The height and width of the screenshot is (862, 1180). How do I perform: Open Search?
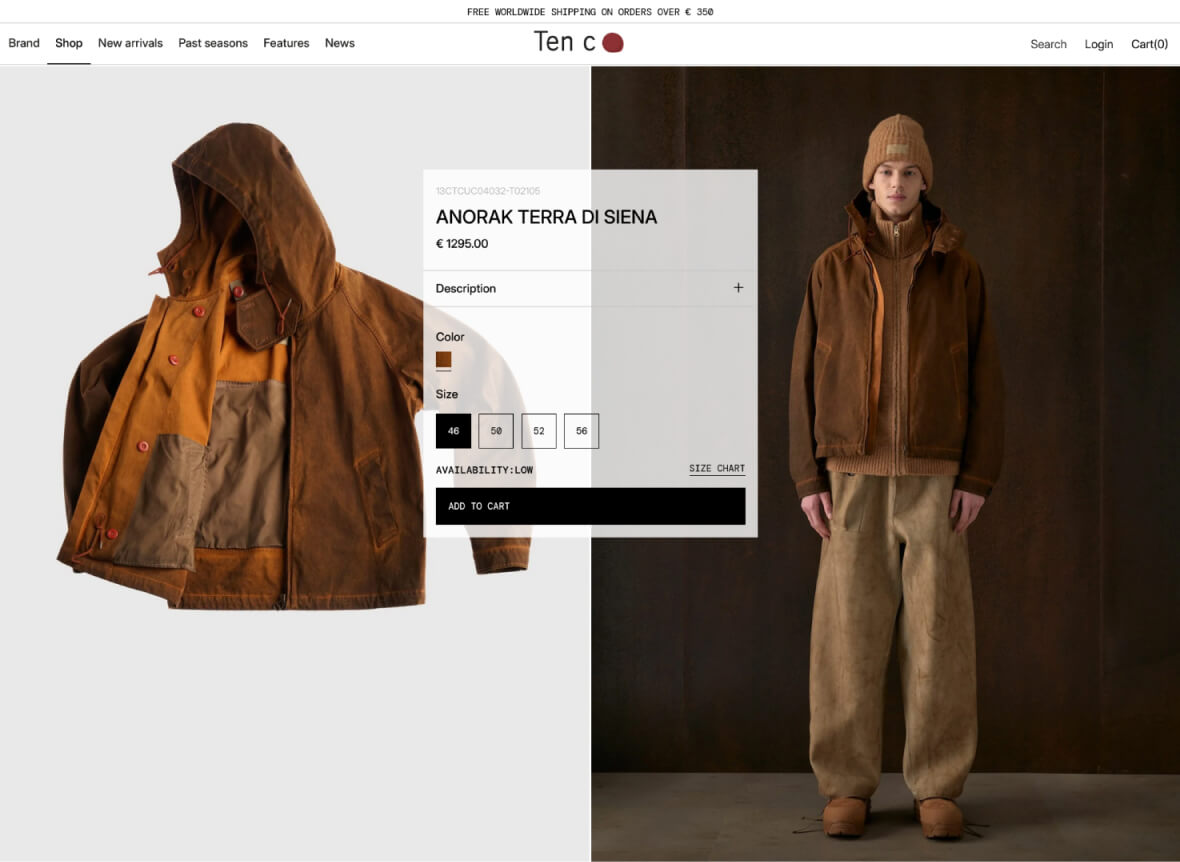[1048, 44]
